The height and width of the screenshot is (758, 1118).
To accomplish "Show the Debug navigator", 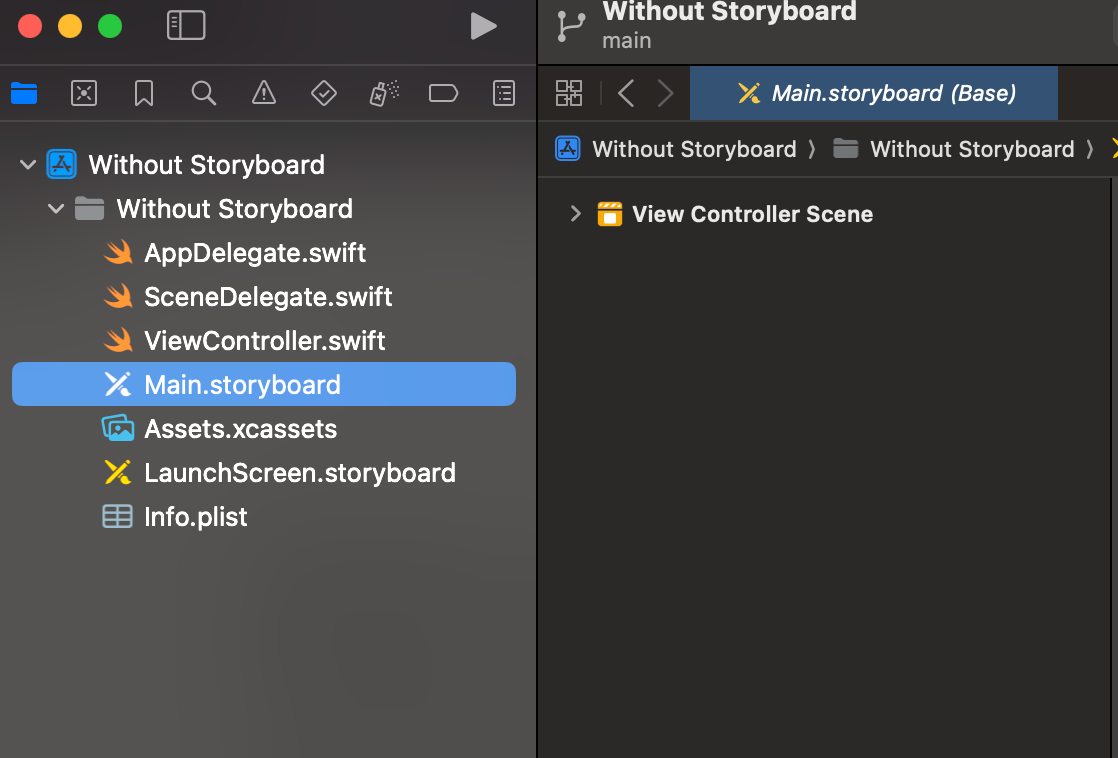I will (383, 92).
